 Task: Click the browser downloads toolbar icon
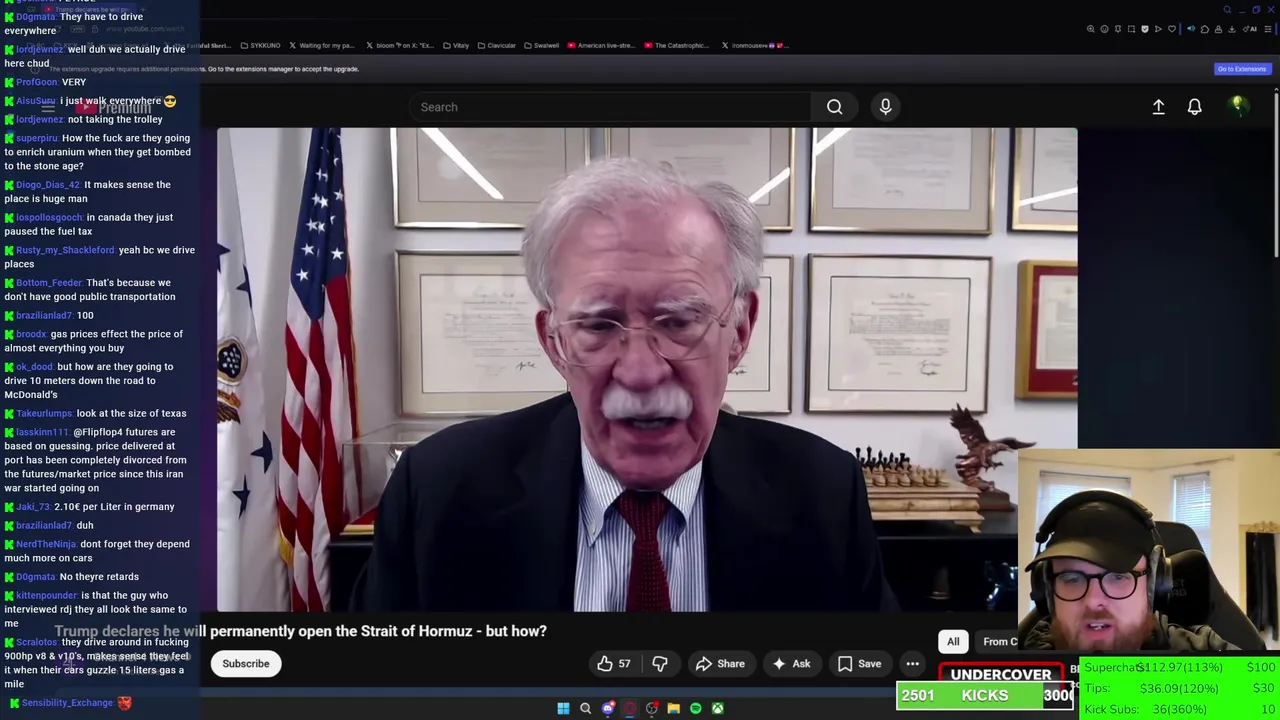pyautogui.click(x=1232, y=29)
